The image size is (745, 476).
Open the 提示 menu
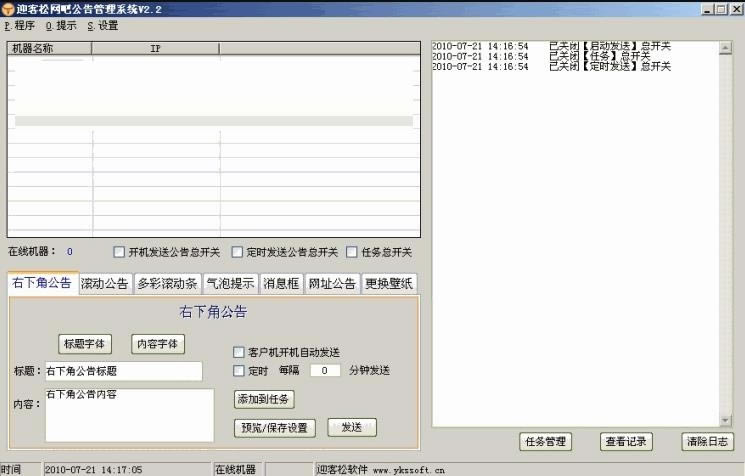pyautogui.click(x=61, y=26)
